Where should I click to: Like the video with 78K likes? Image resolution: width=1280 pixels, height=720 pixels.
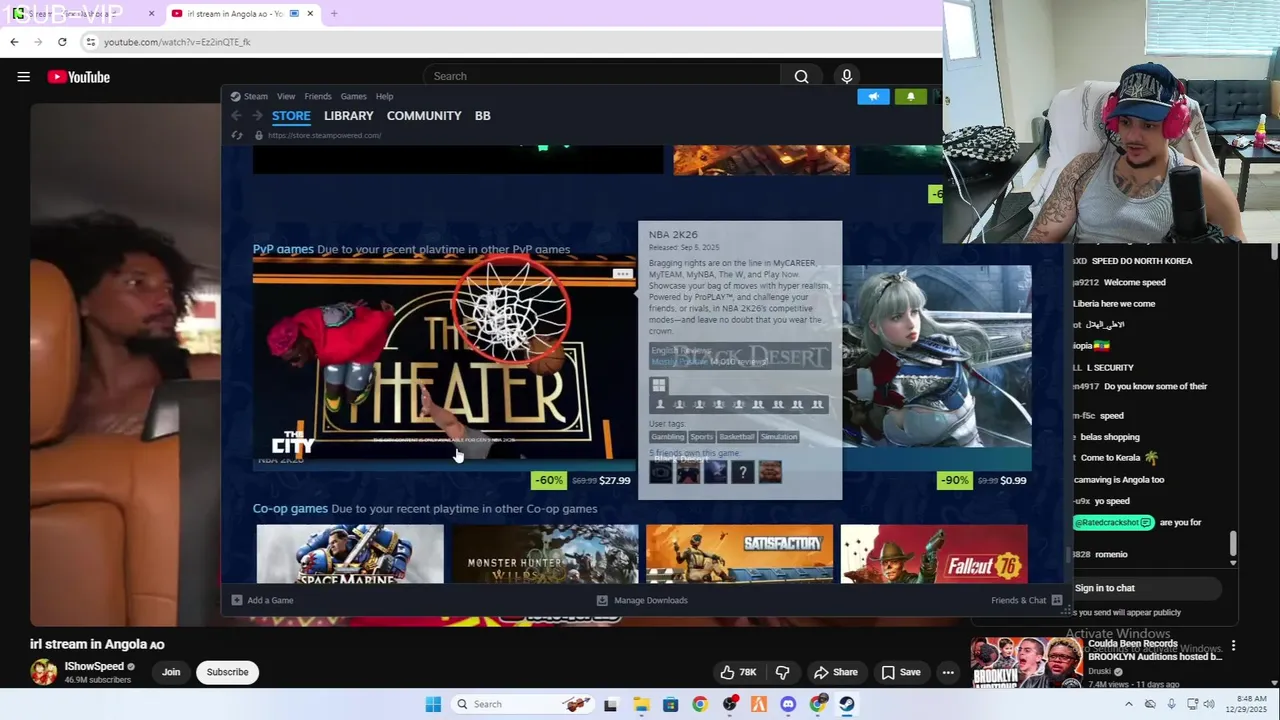(x=737, y=672)
